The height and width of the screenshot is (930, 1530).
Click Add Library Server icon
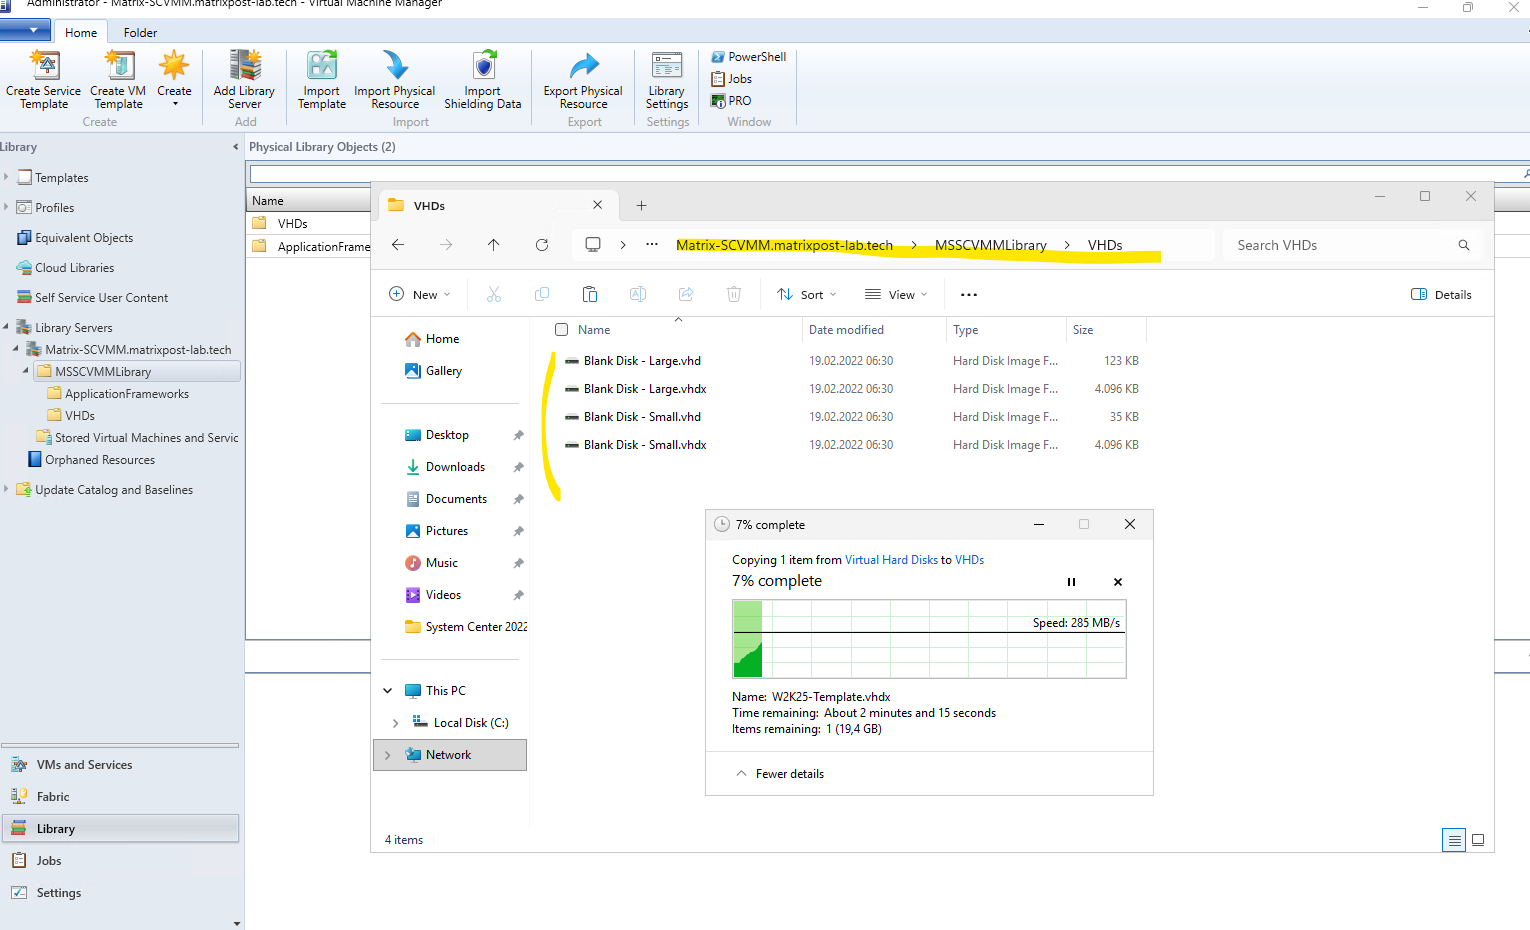pos(244,79)
